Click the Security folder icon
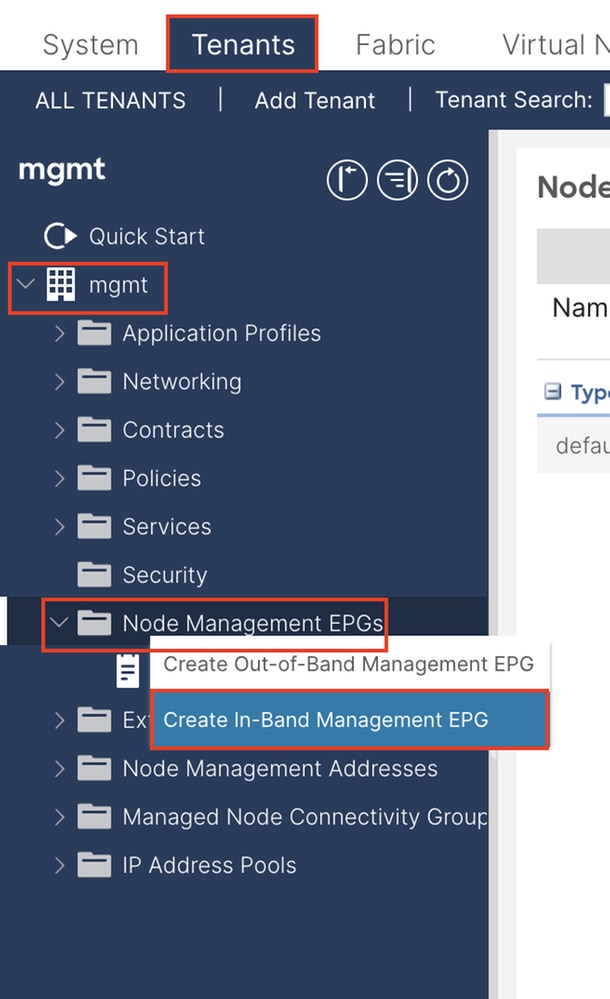Image resolution: width=610 pixels, height=999 pixels. pyautogui.click(x=95, y=575)
